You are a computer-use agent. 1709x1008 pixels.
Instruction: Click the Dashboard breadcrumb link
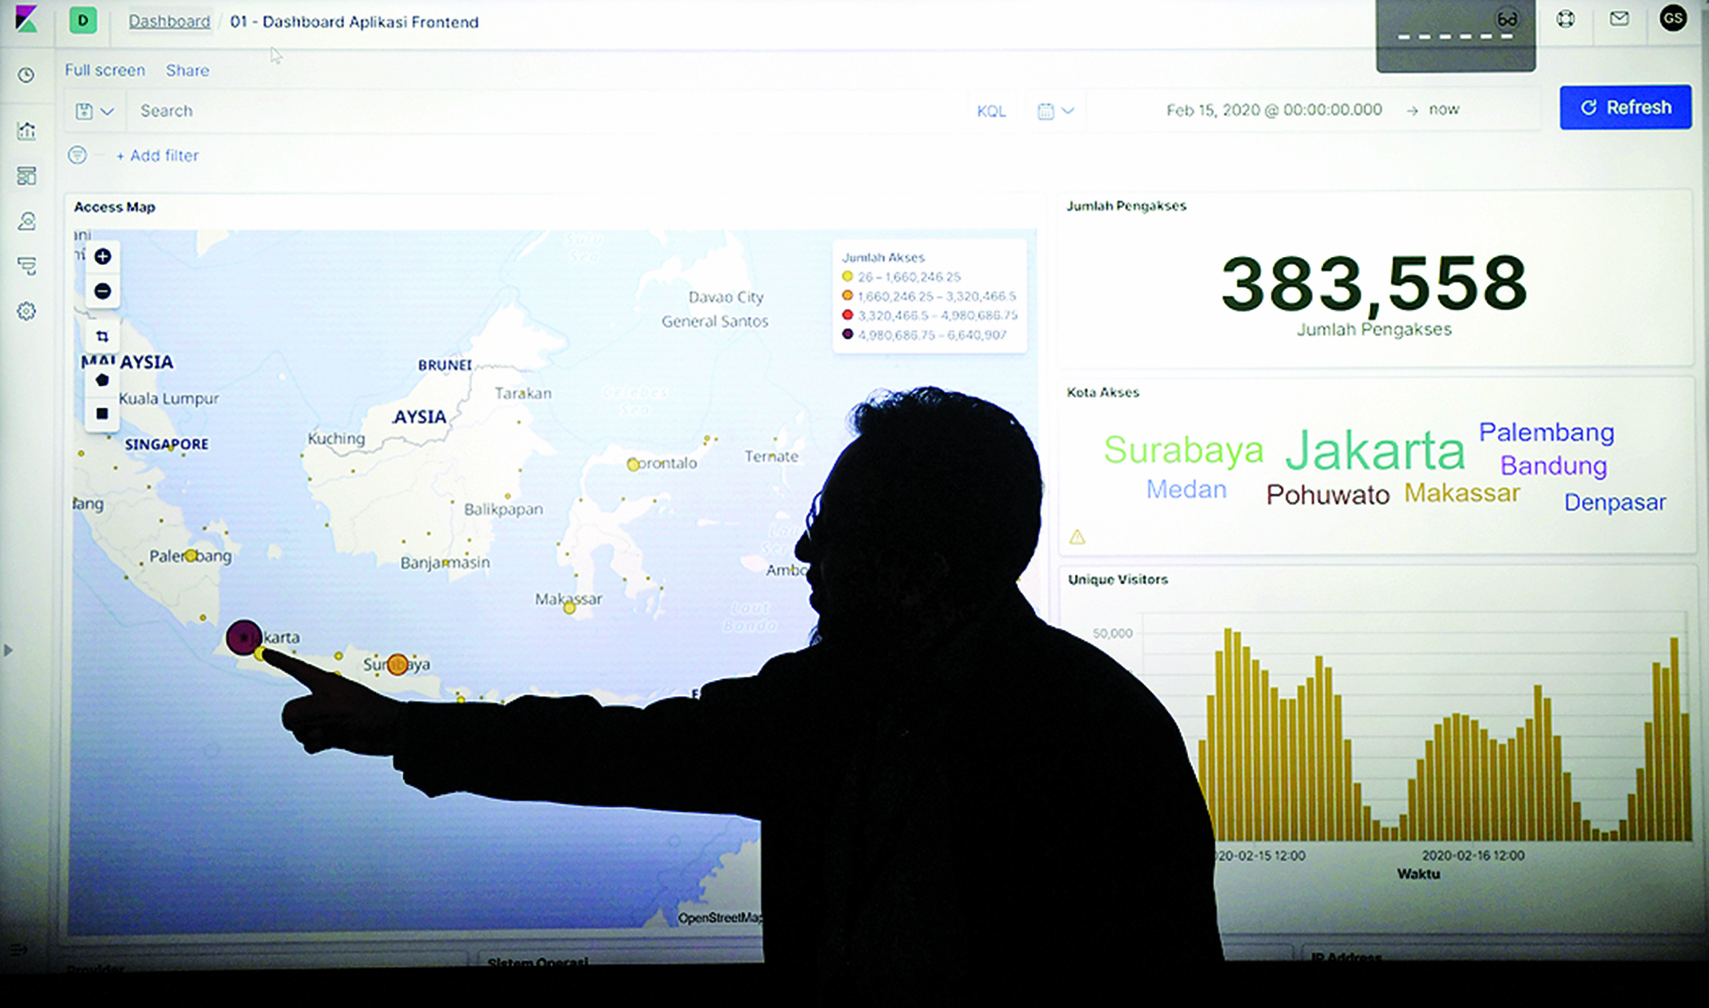169,21
